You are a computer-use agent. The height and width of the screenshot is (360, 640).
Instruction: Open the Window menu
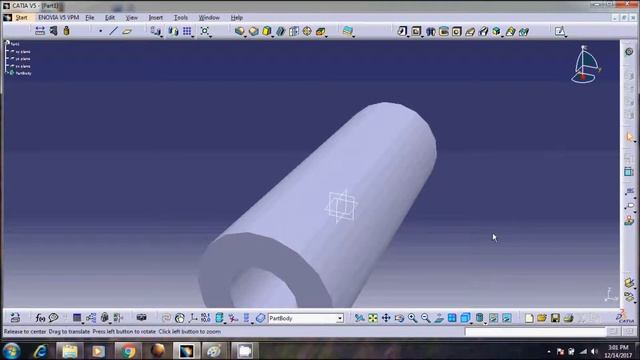coord(209,18)
